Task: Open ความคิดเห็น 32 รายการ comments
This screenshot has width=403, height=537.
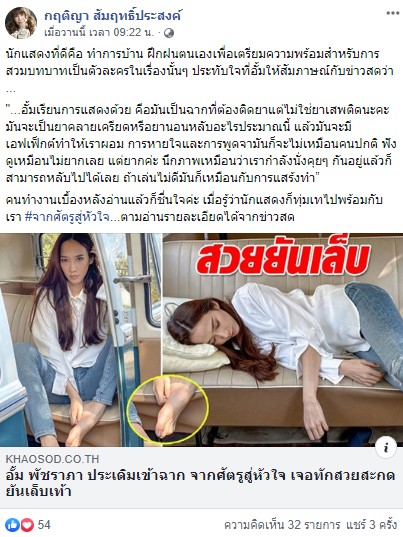Action: tap(282, 525)
